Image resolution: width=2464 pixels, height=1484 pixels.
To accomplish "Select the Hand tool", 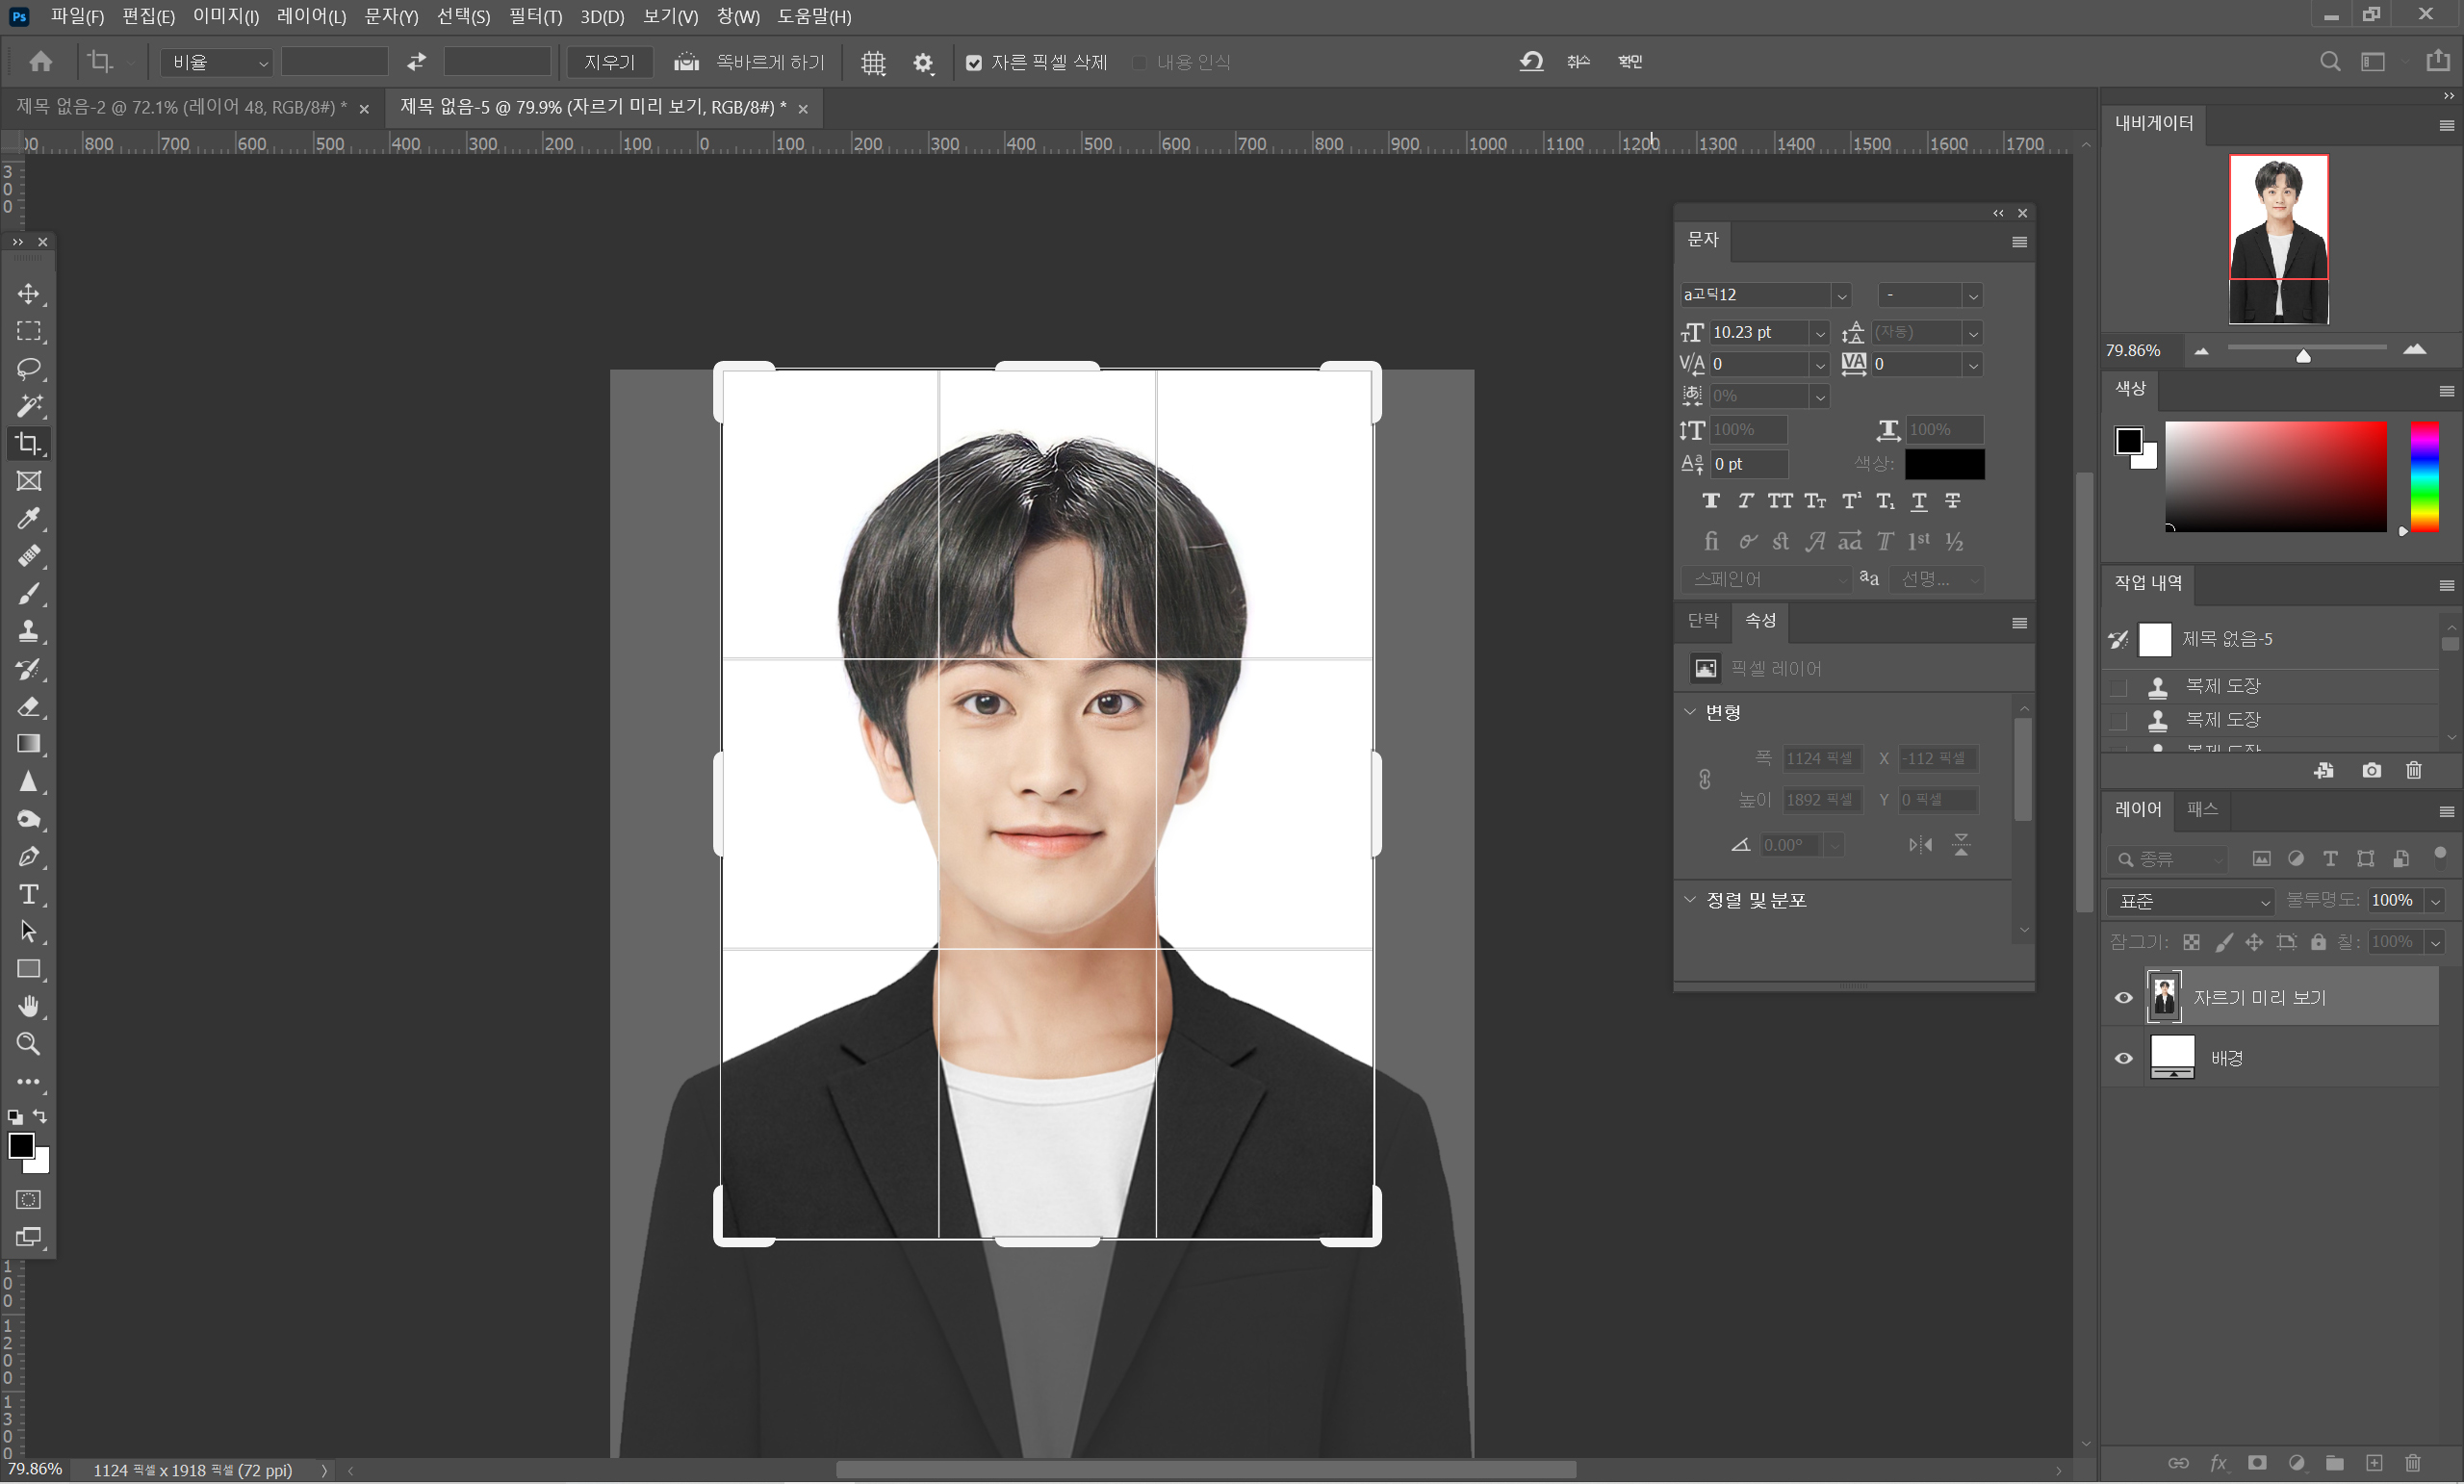I will tap(28, 1006).
